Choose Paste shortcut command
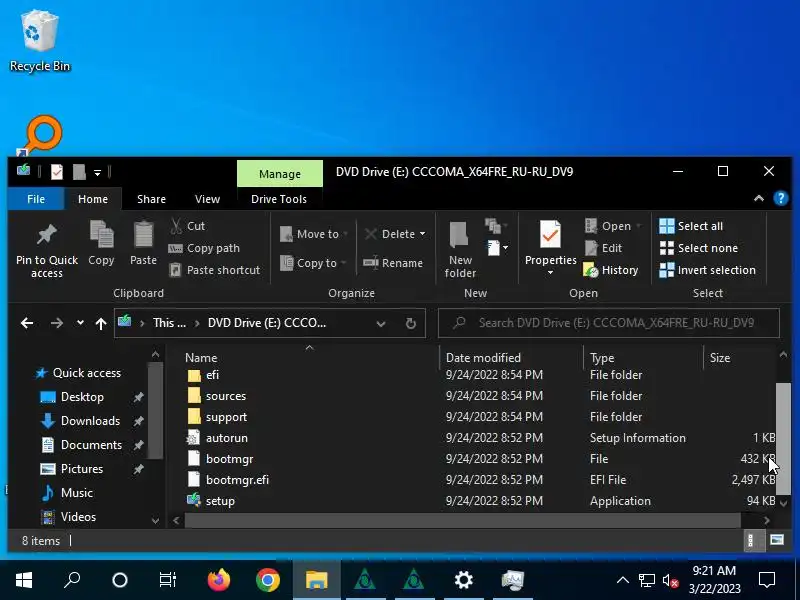 point(215,270)
